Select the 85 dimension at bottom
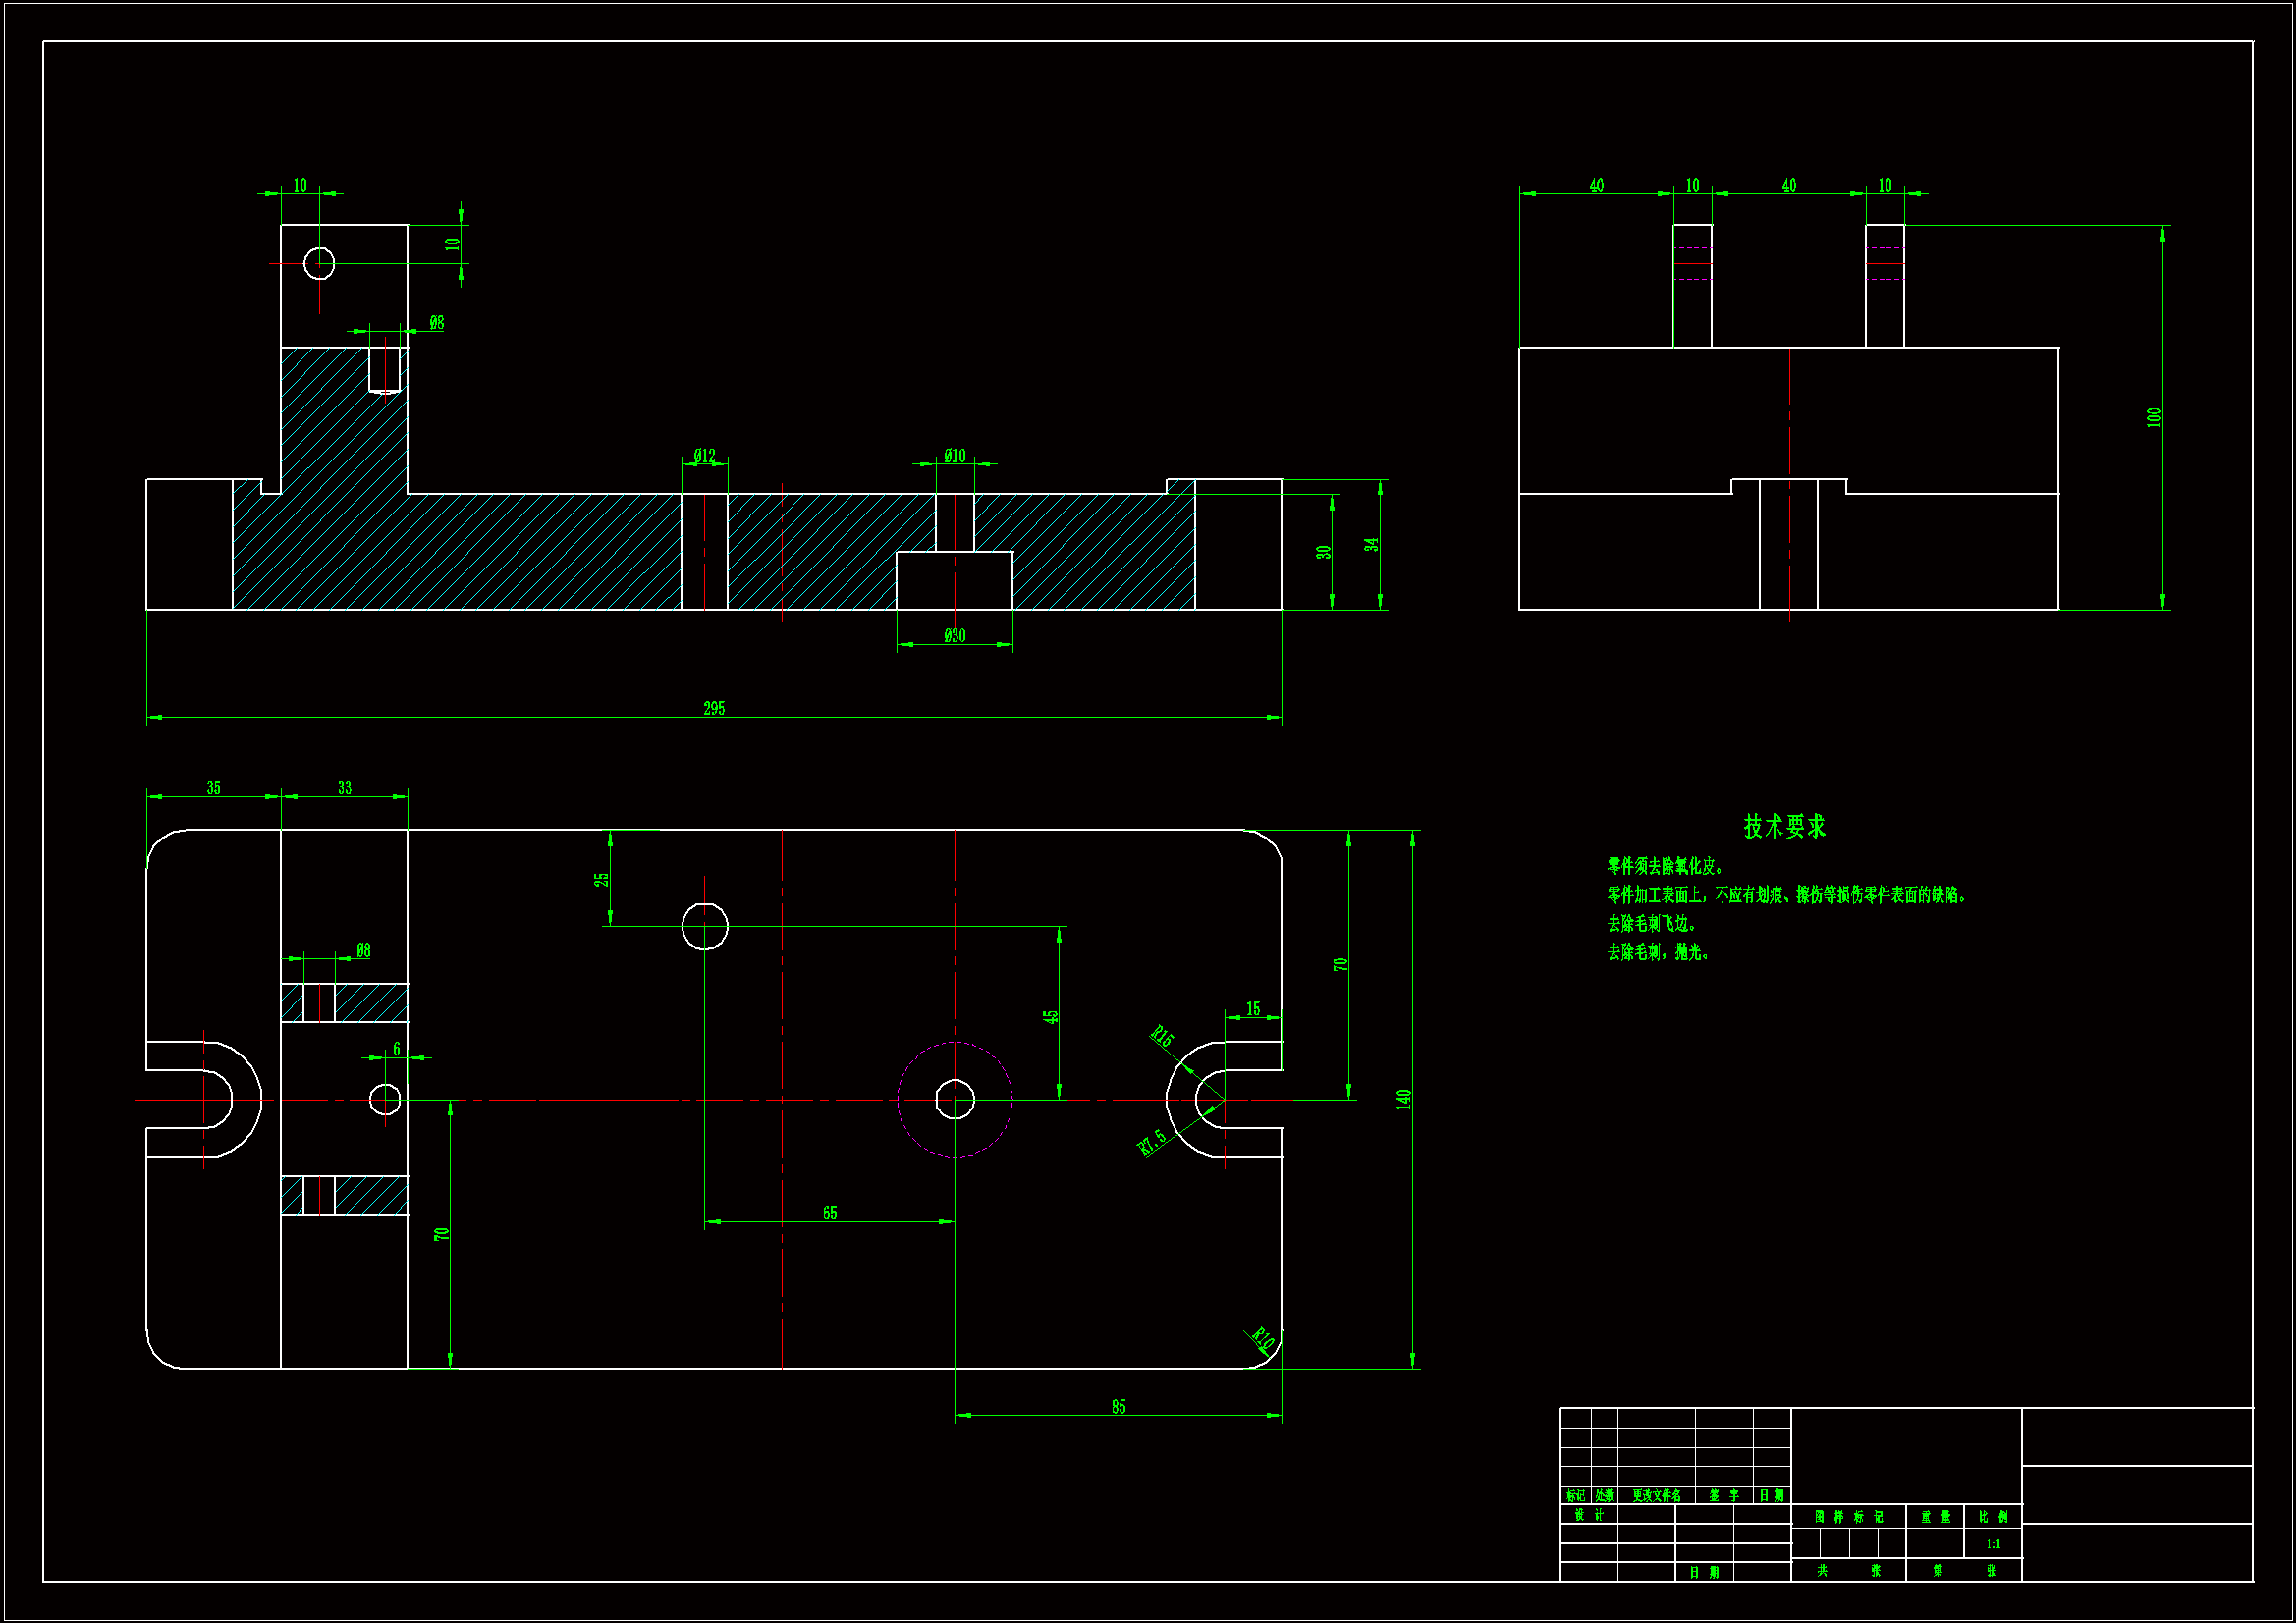 tap(1118, 1406)
